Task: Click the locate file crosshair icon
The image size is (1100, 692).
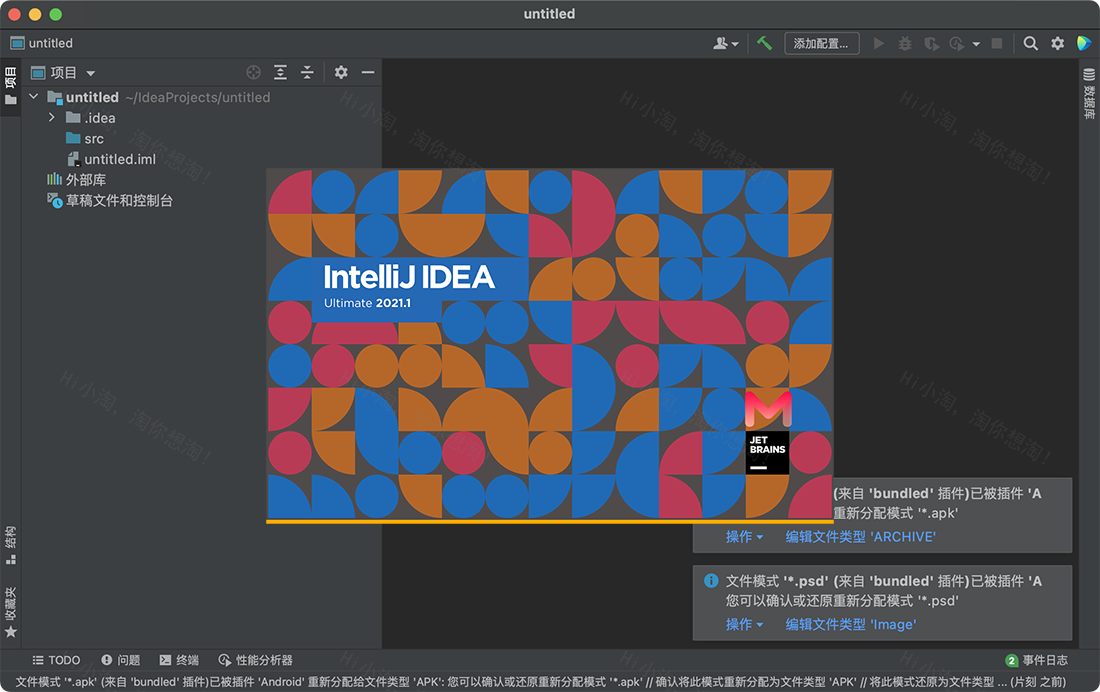Action: (x=254, y=72)
